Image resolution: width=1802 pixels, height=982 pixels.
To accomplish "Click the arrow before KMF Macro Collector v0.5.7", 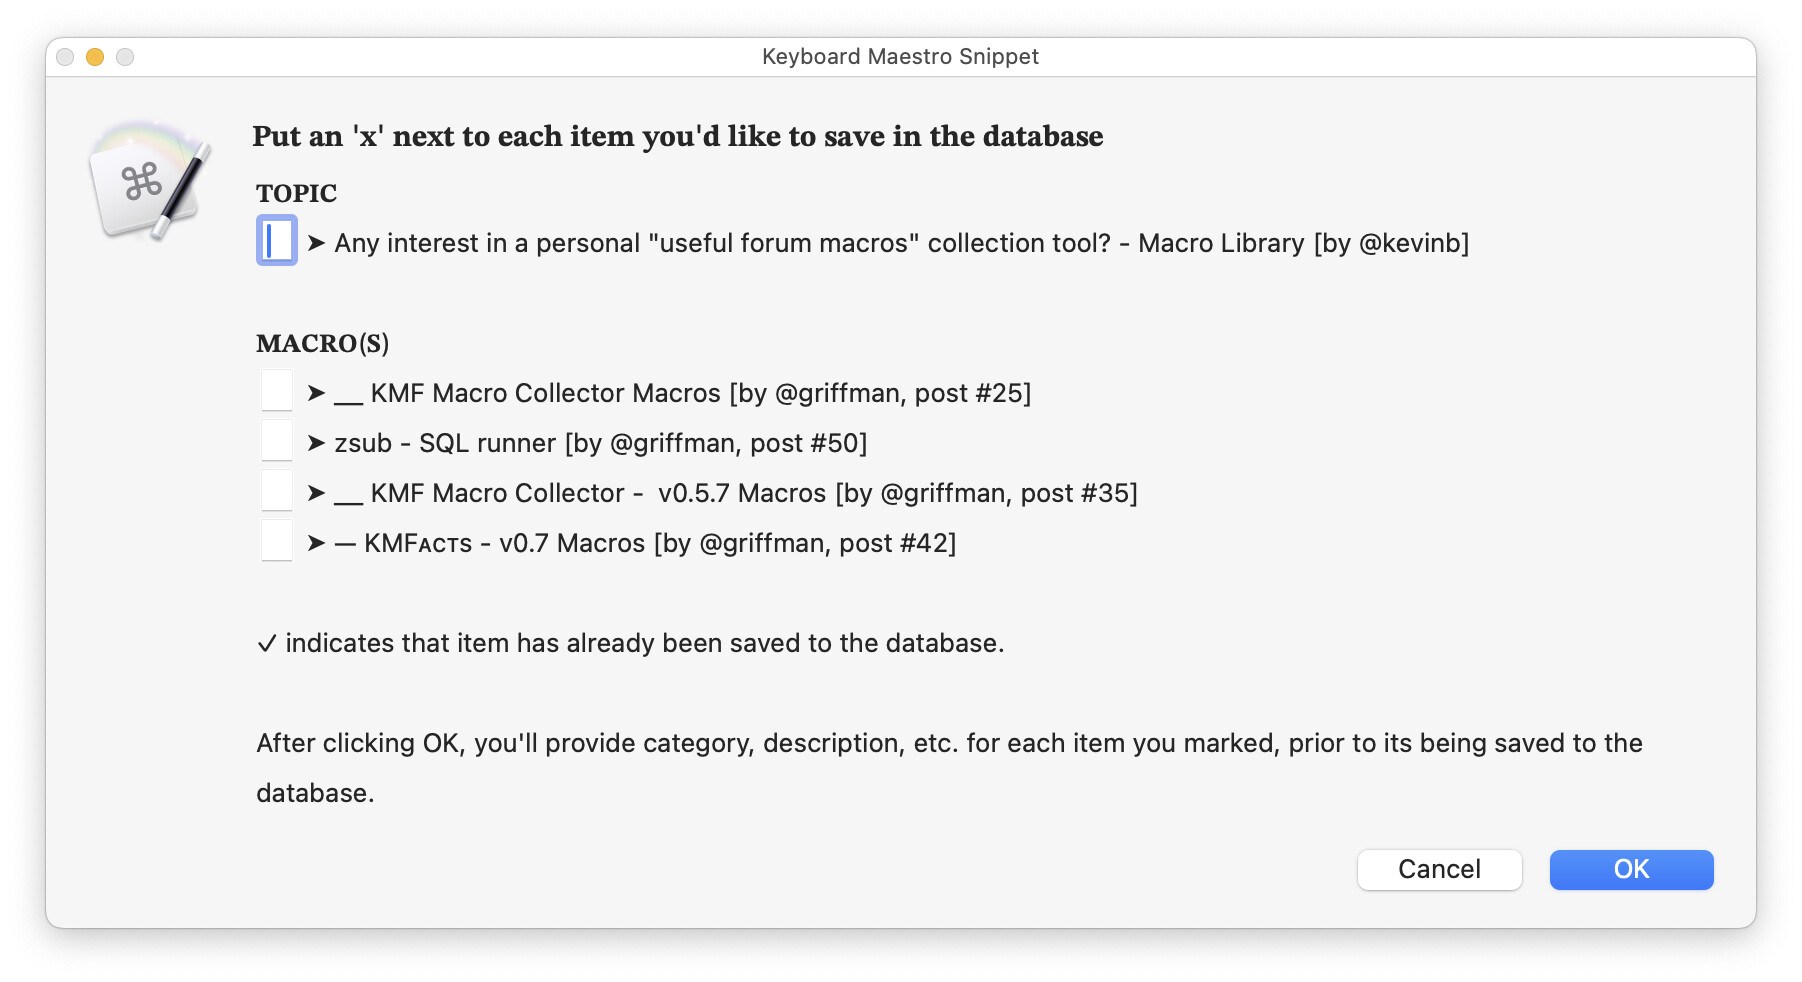I will pos(316,493).
